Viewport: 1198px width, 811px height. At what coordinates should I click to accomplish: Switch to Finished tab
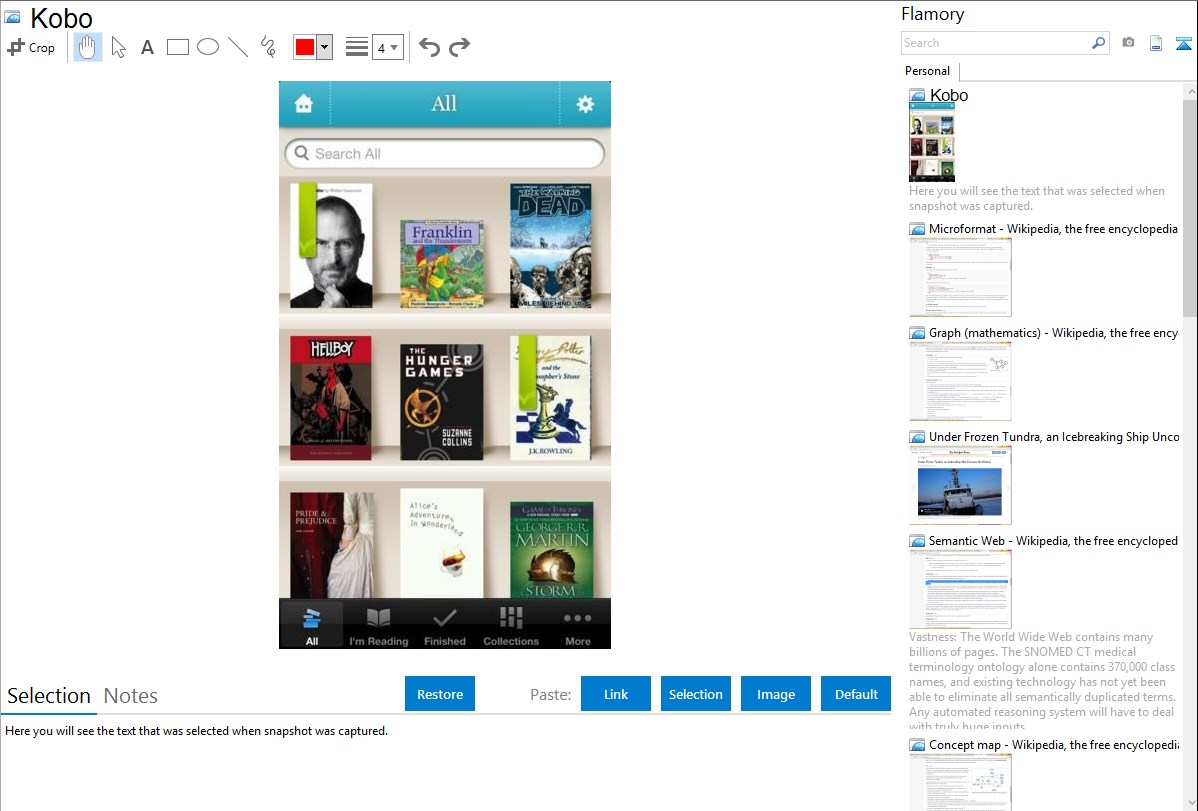click(x=445, y=624)
